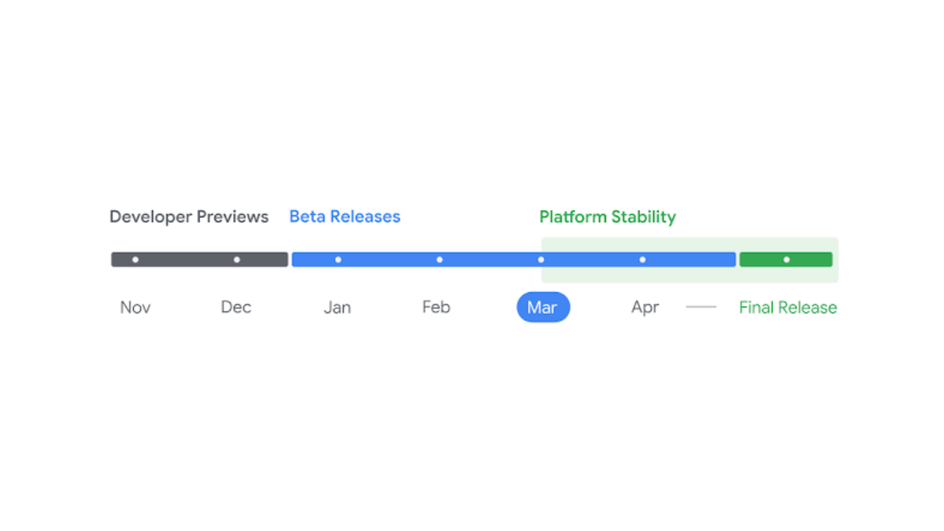The width and height of the screenshot is (944, 531).
Task: Click the Feb month label
Action: point(436,307)
